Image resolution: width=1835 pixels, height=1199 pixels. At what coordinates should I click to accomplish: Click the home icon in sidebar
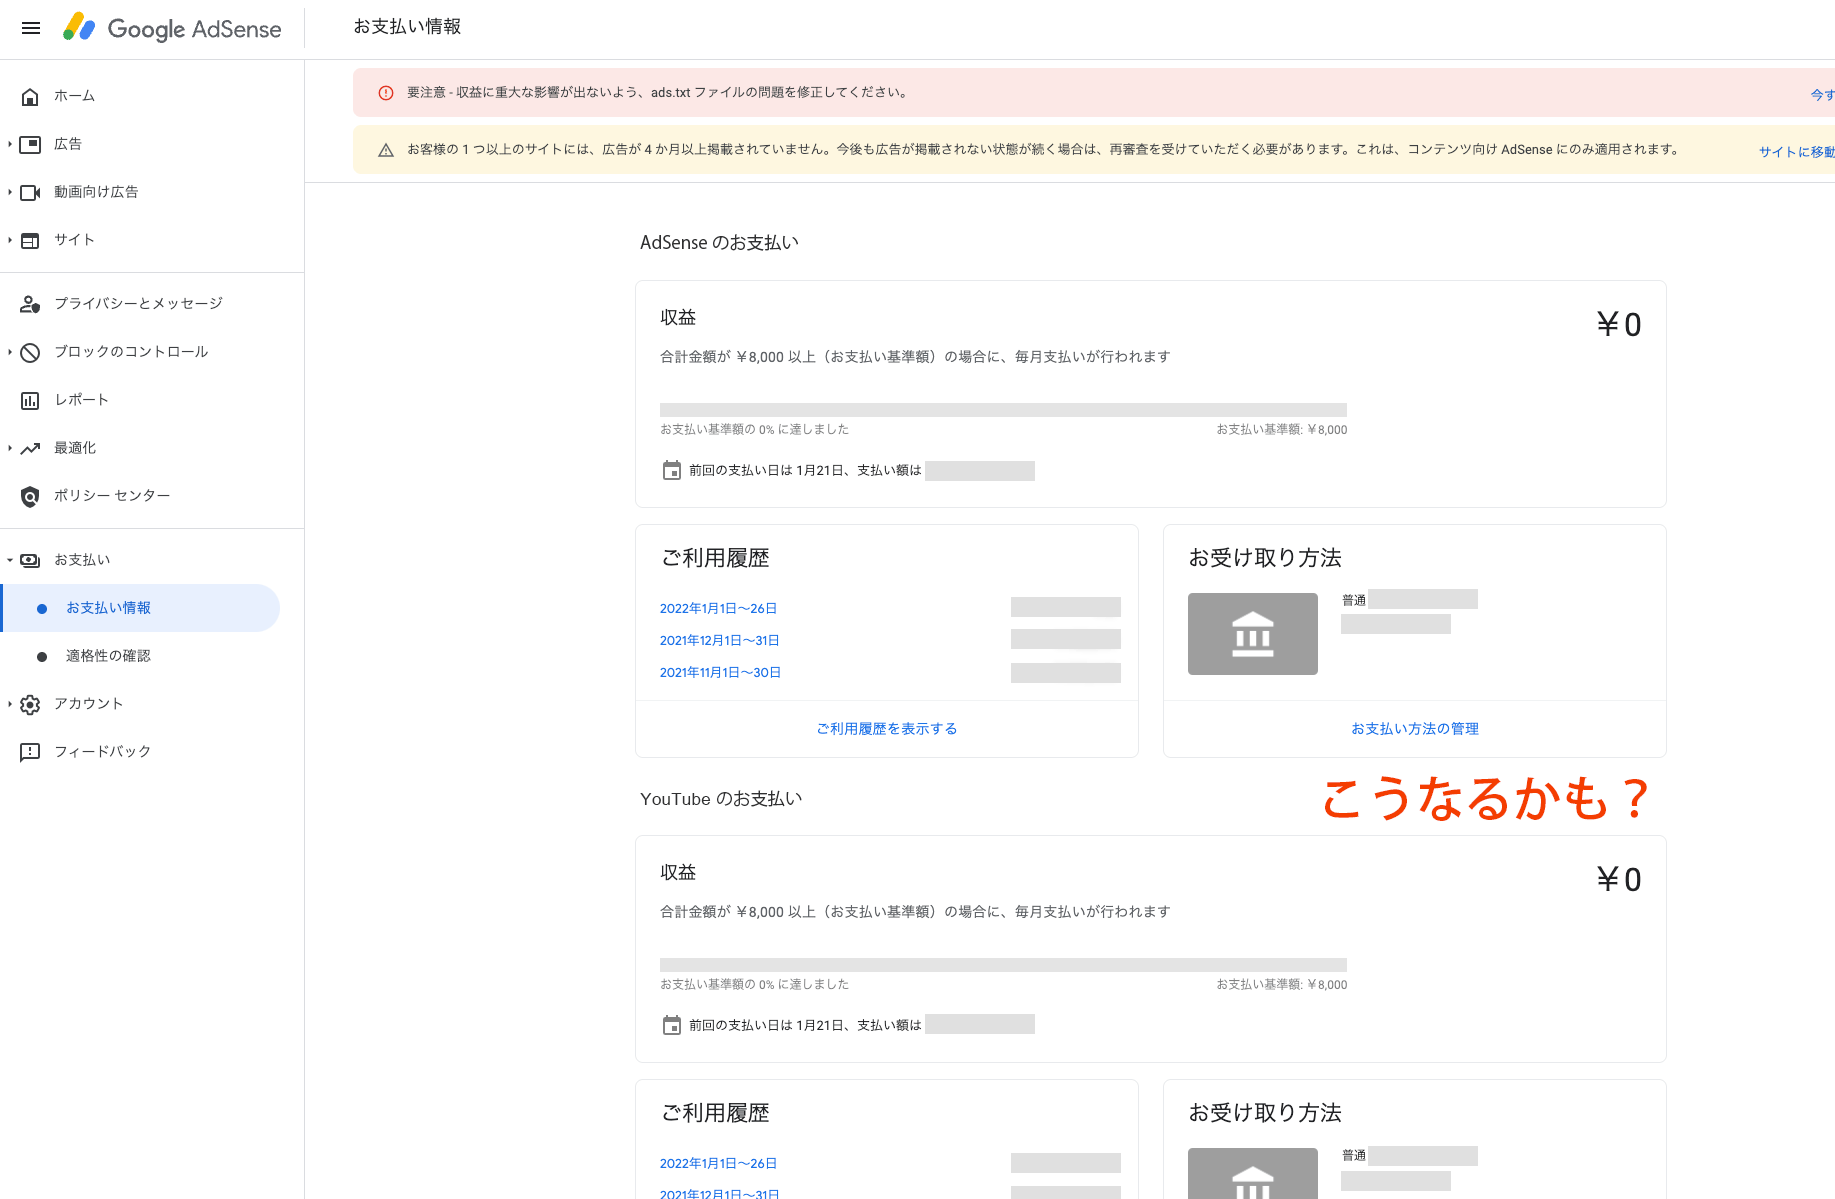tap(30, 97)
